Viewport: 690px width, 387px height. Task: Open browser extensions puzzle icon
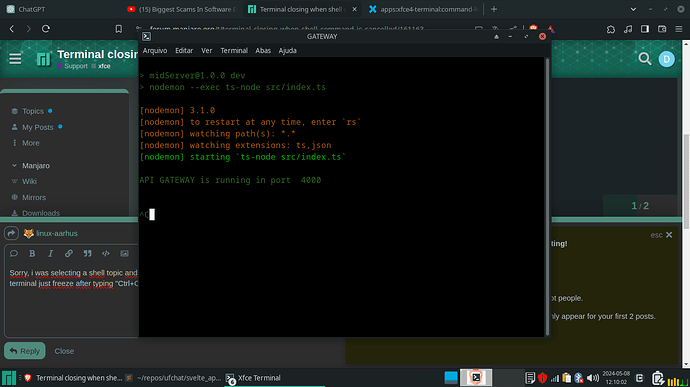click(611, 29)
